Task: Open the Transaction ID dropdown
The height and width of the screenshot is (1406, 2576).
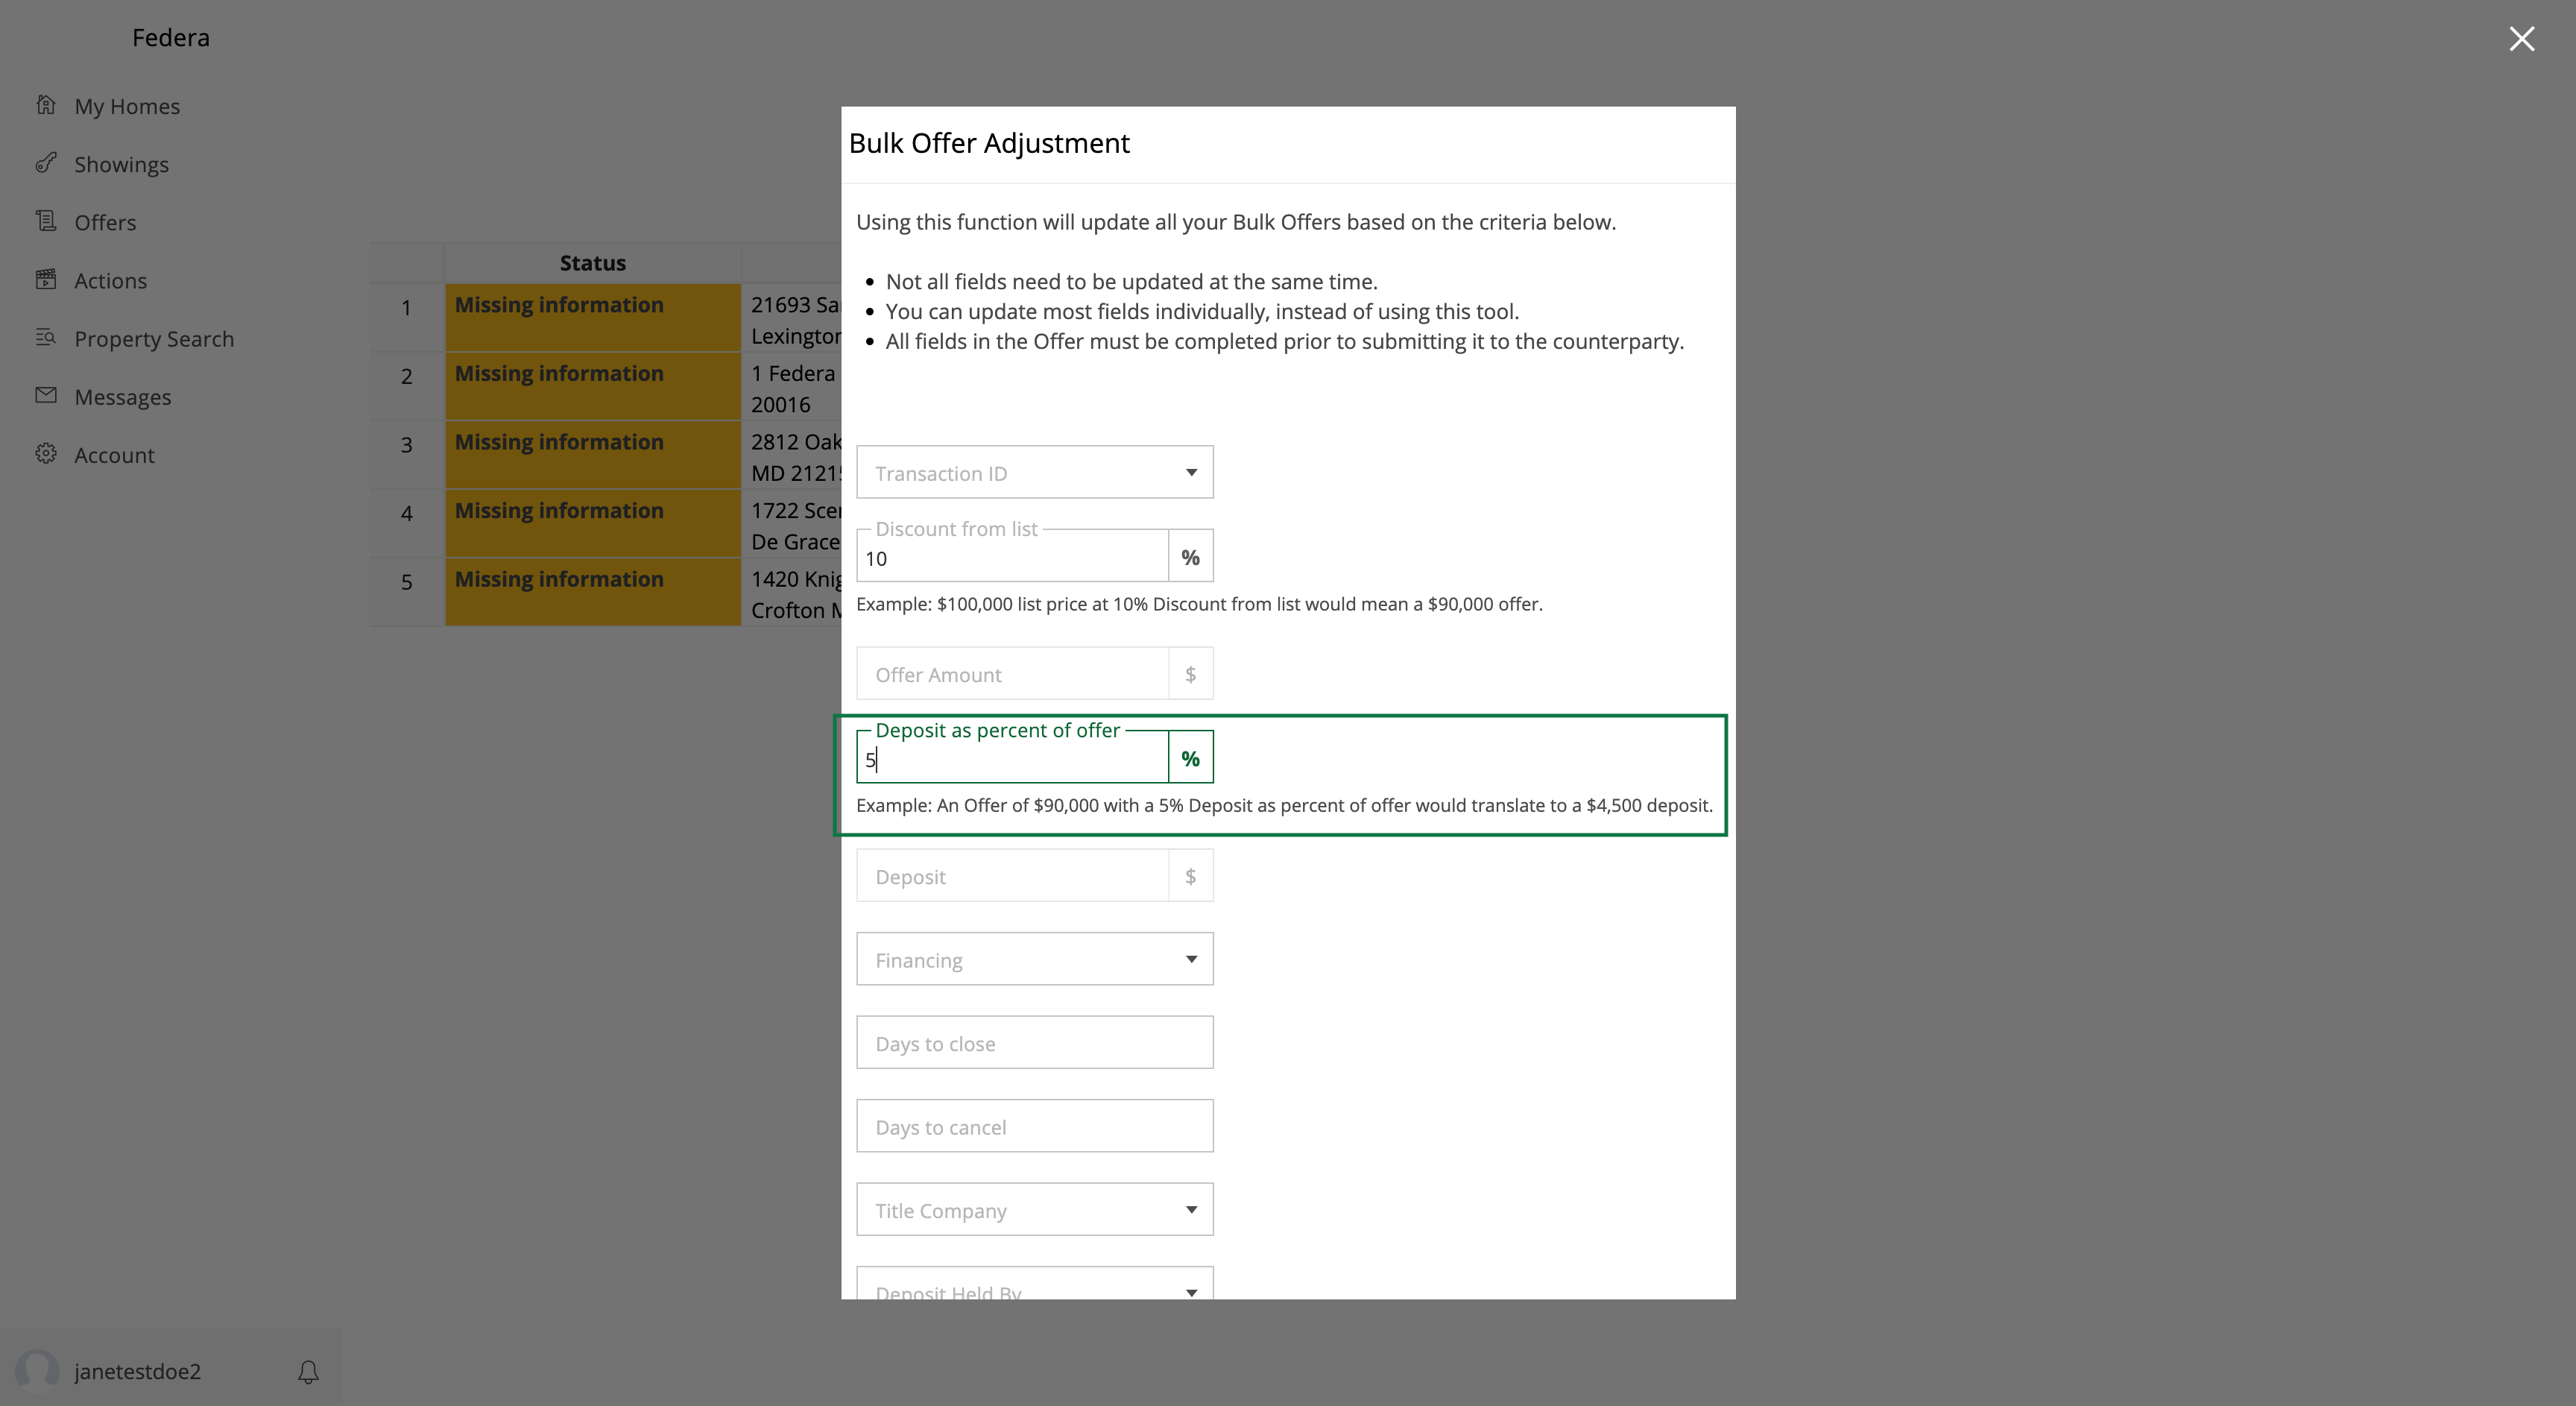Action: pos(1035,472)
